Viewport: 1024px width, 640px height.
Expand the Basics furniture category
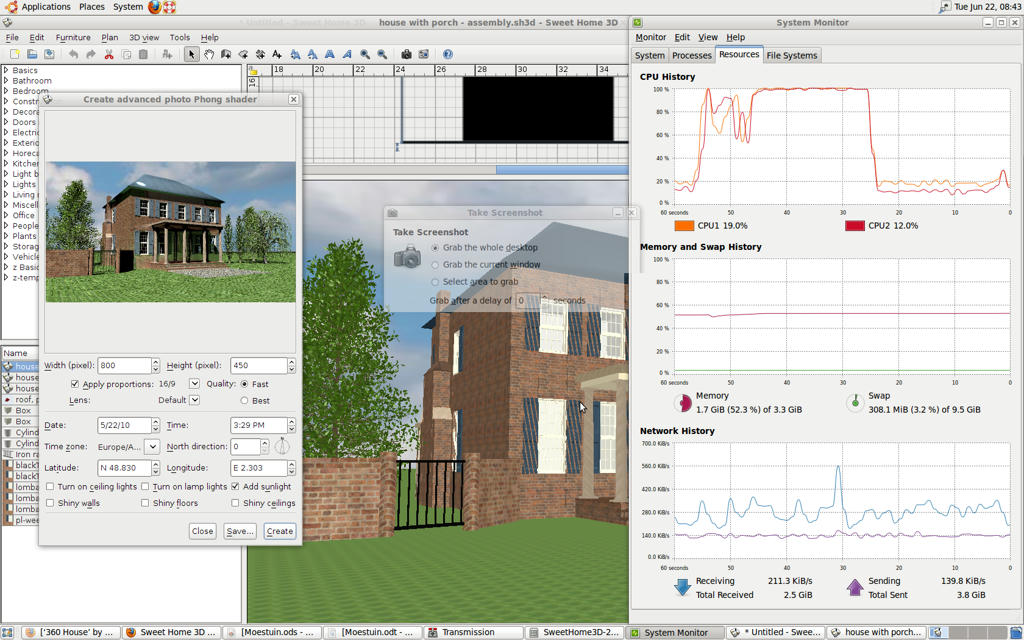point(6,70)
